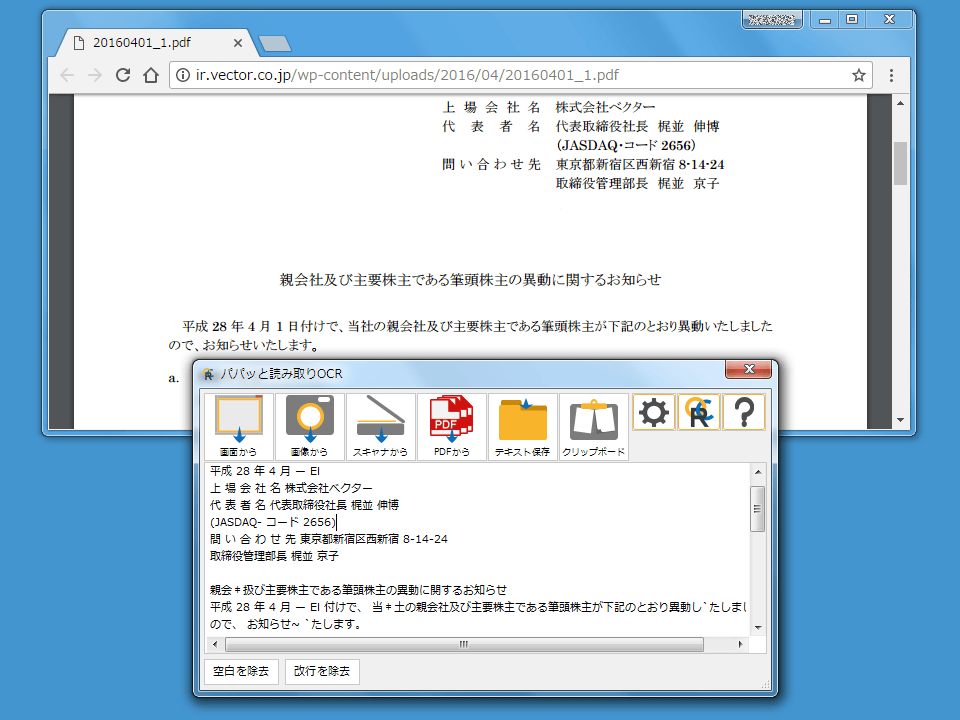Click PDF text 株式会社ベクター

click(606, 107)
